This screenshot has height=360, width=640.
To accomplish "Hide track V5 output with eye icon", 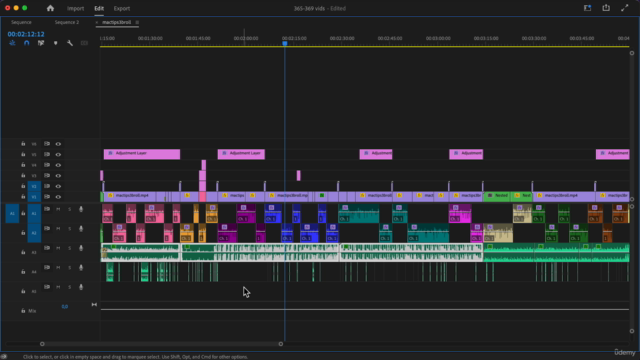I will tap(58, 155).
